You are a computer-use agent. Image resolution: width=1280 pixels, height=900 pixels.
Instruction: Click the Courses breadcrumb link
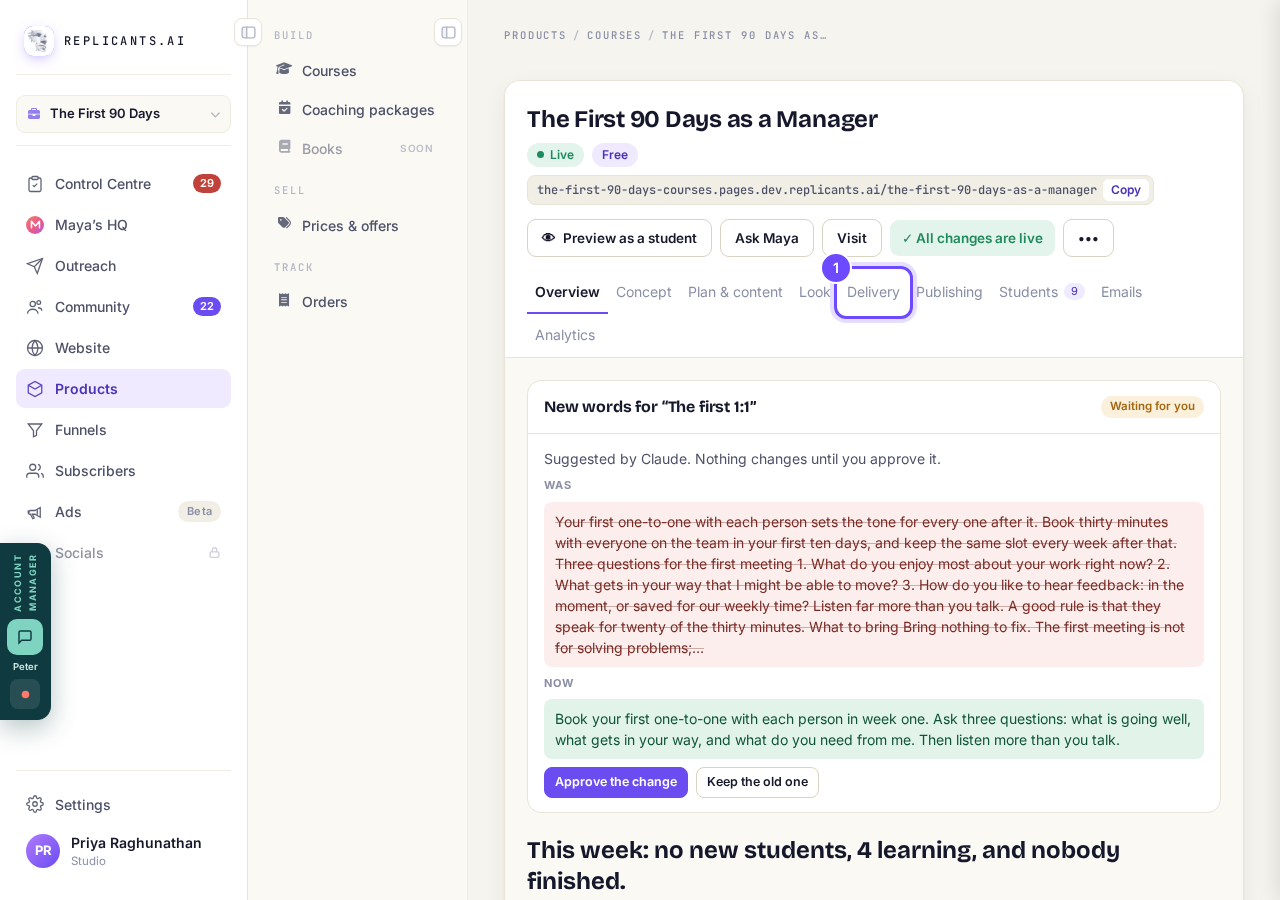pyautogui.click(x=614, y=35)
